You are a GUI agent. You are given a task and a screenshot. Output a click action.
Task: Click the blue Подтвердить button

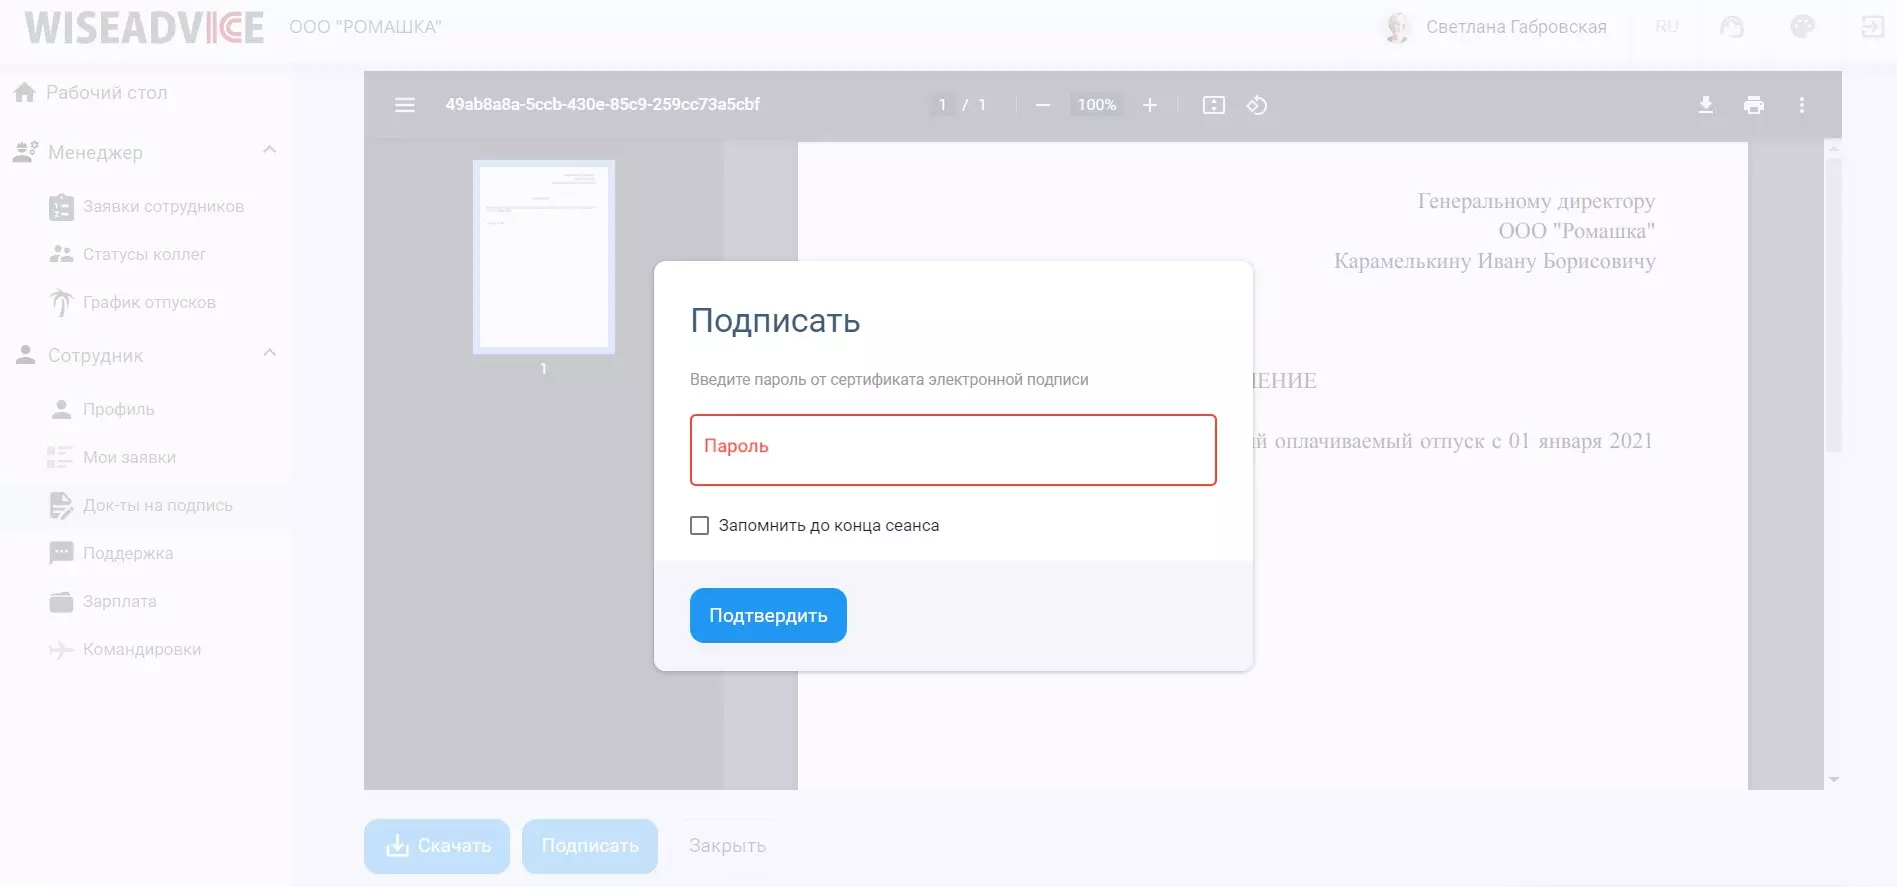tap(768, 616)
